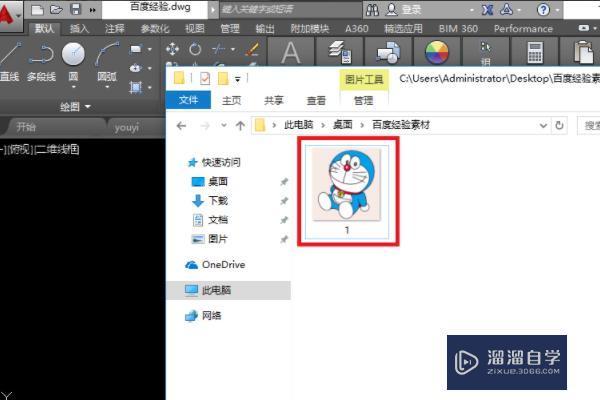This screenshot has height=400, width=600.
Task: Open the Circle tool dropdown arrow
Action: [73, 87]
